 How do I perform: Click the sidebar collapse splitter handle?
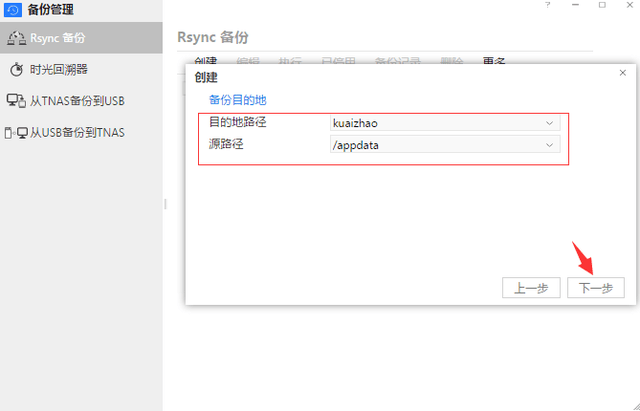click(x=165, y=205)
